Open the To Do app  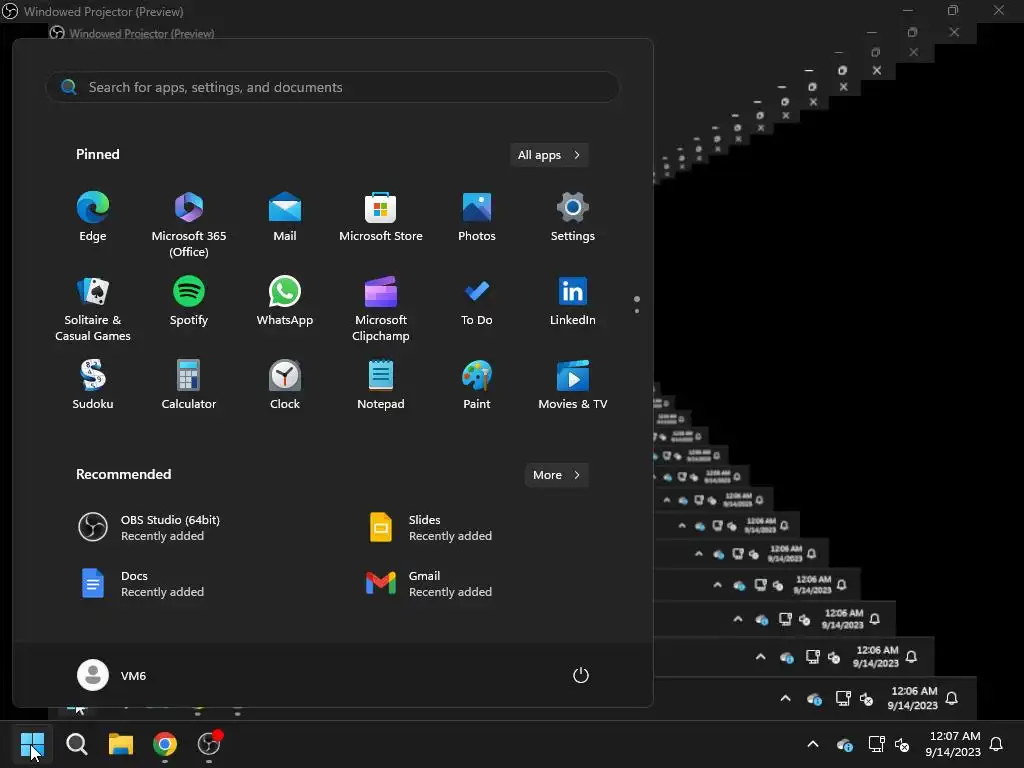477,302
